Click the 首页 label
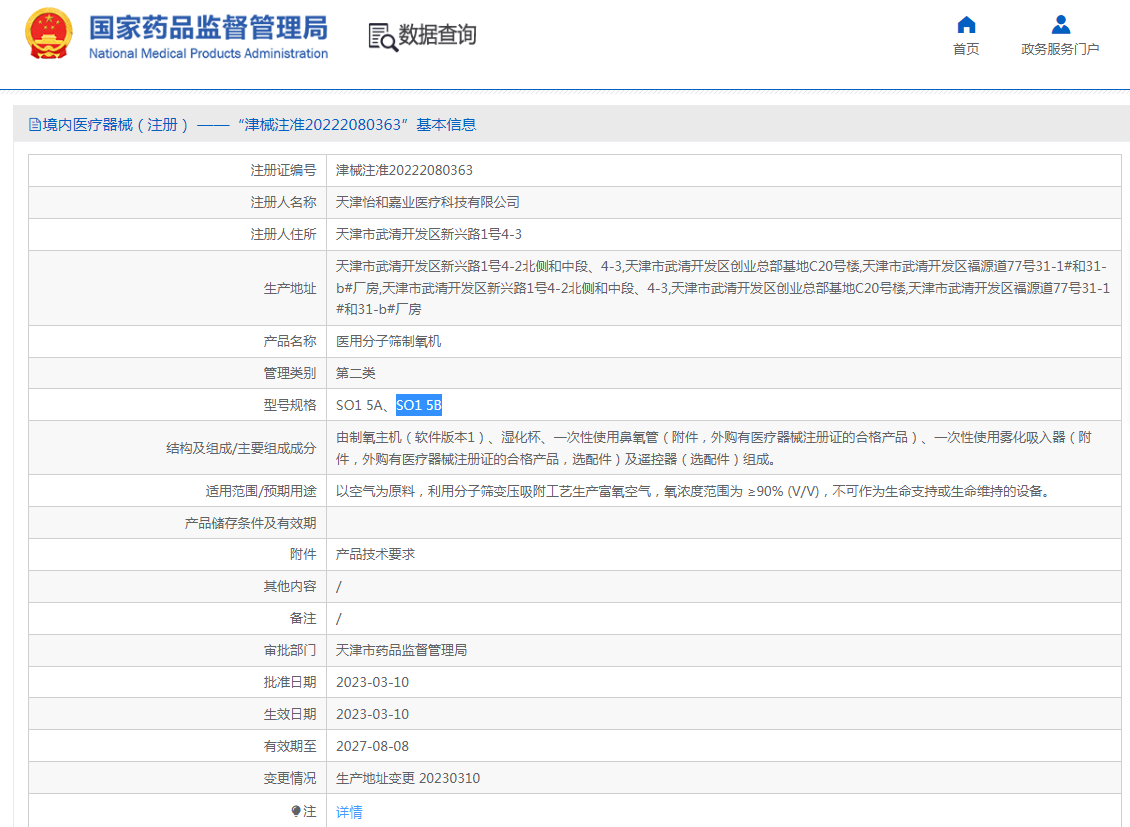This screenshot has height=827, width=1130. click(966, 49)
